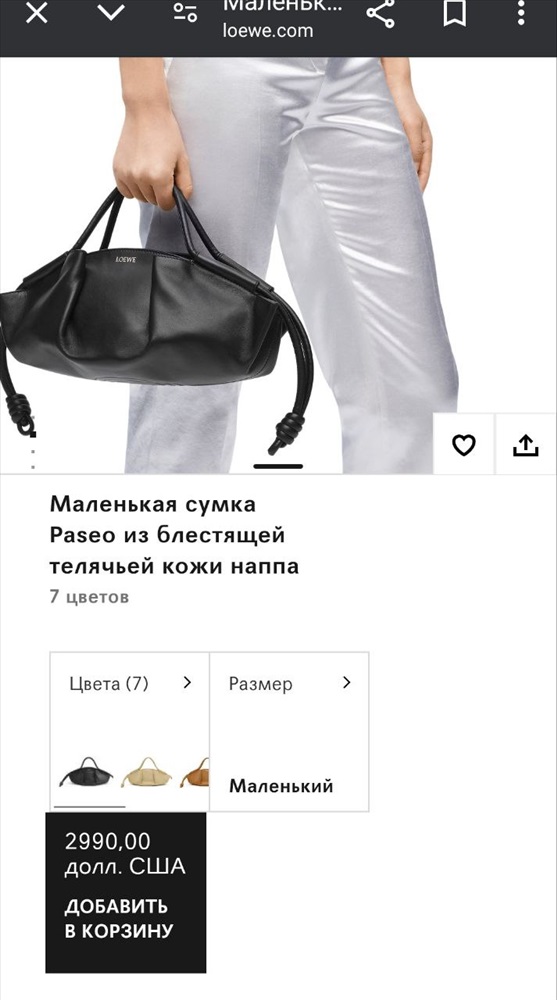Select the beige bag color thumbnail
The width and height of the screenshot is (557, 1000).
[146, 772]
